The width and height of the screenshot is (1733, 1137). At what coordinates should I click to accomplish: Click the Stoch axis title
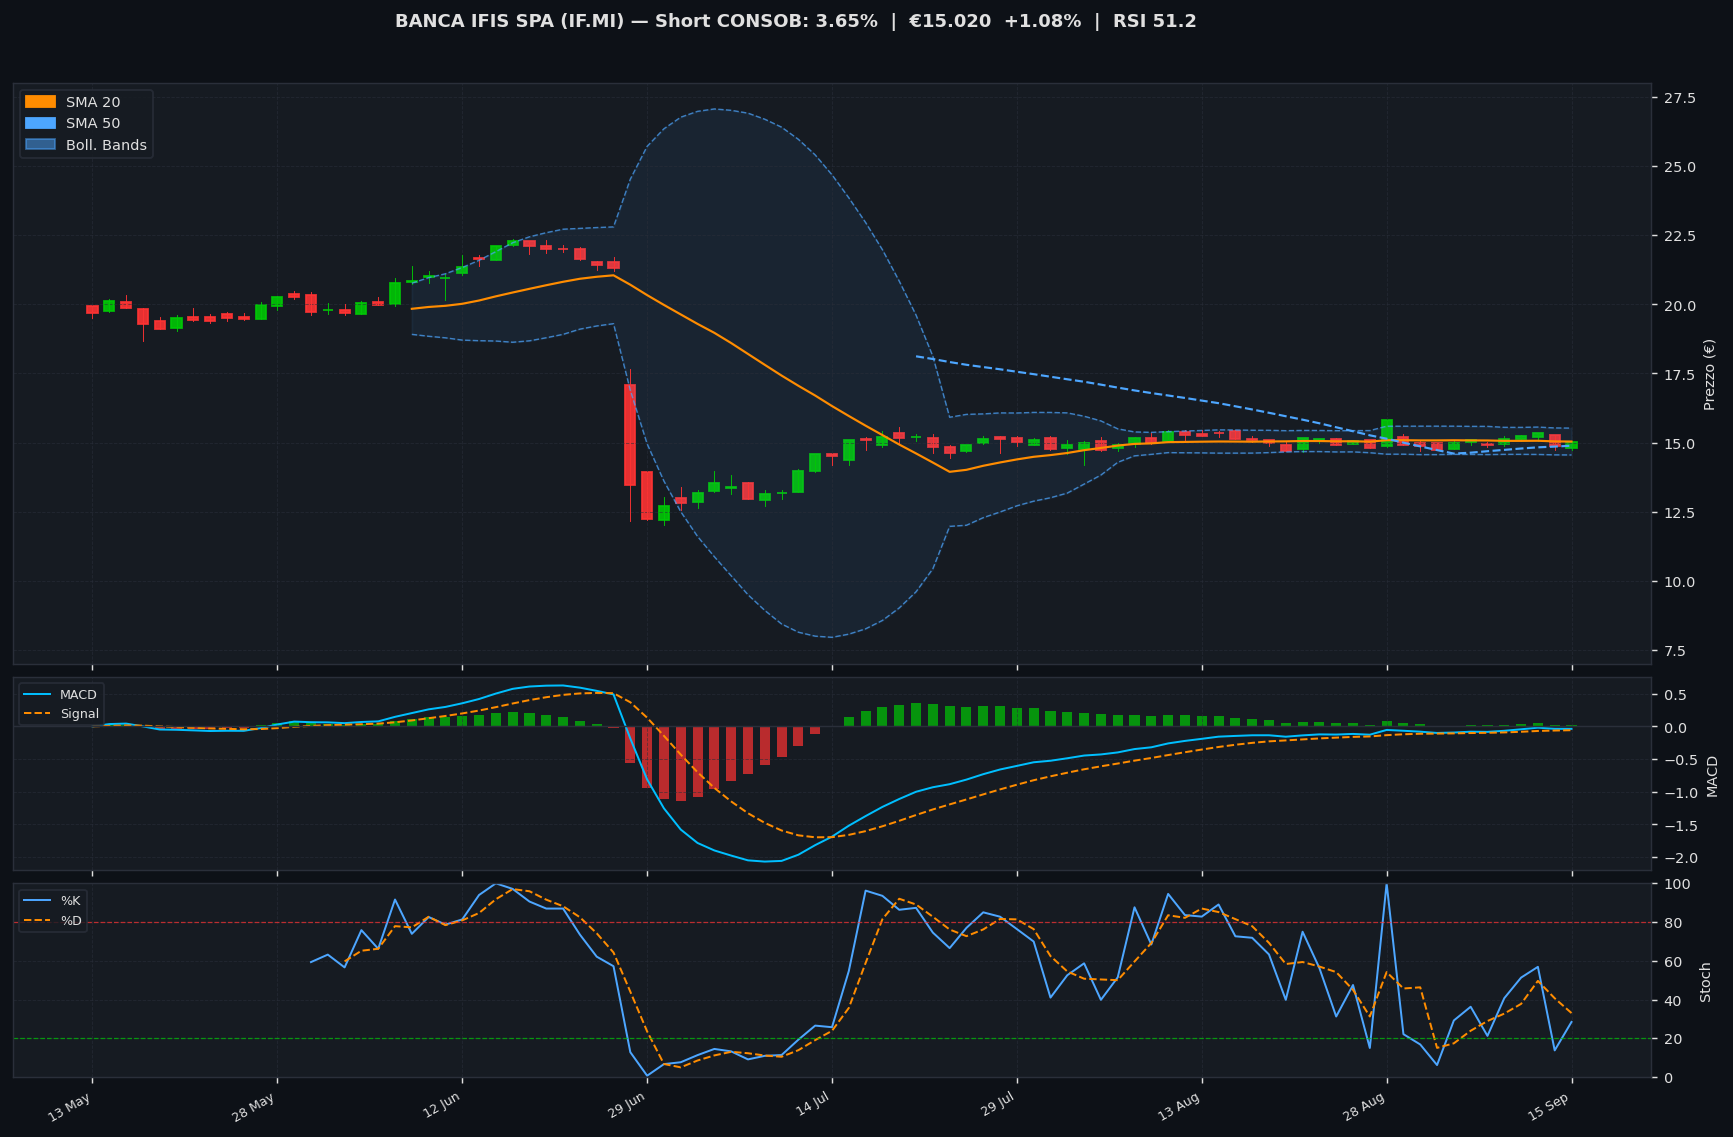click(1706, 981)
